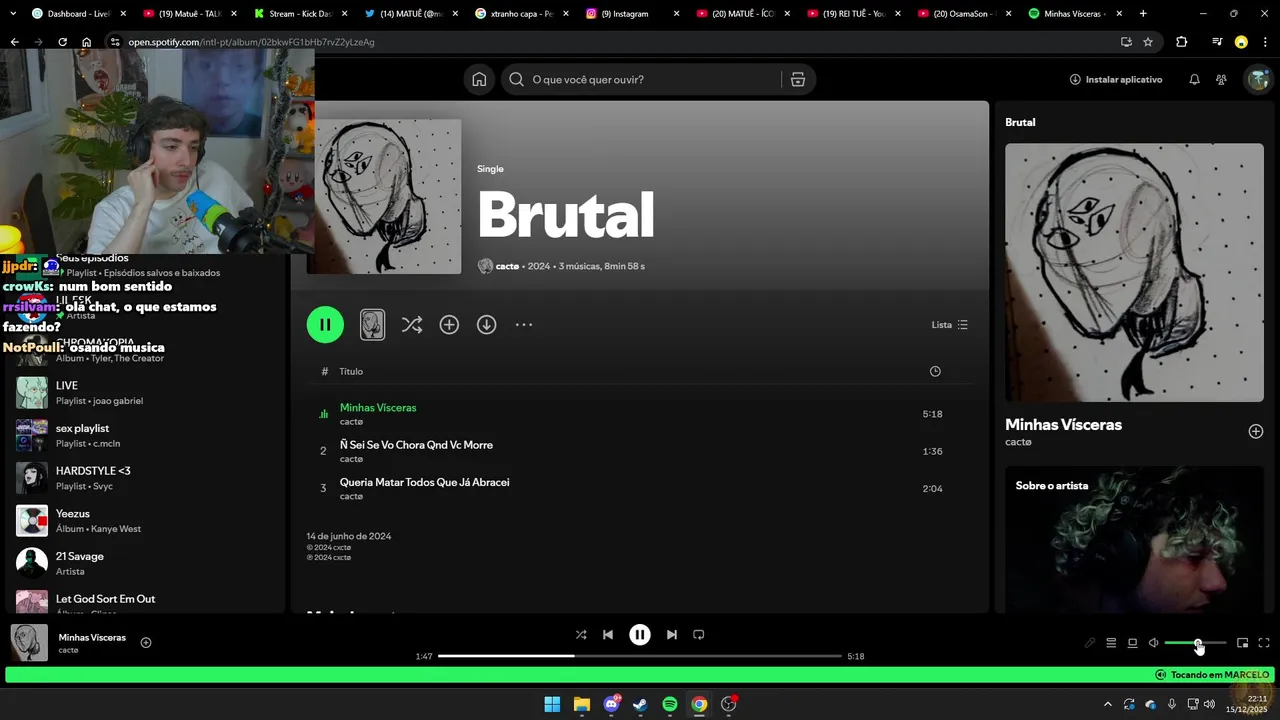Reload the page with browser refresh icon
1280x720 pixels.
(x=62, y=42)
